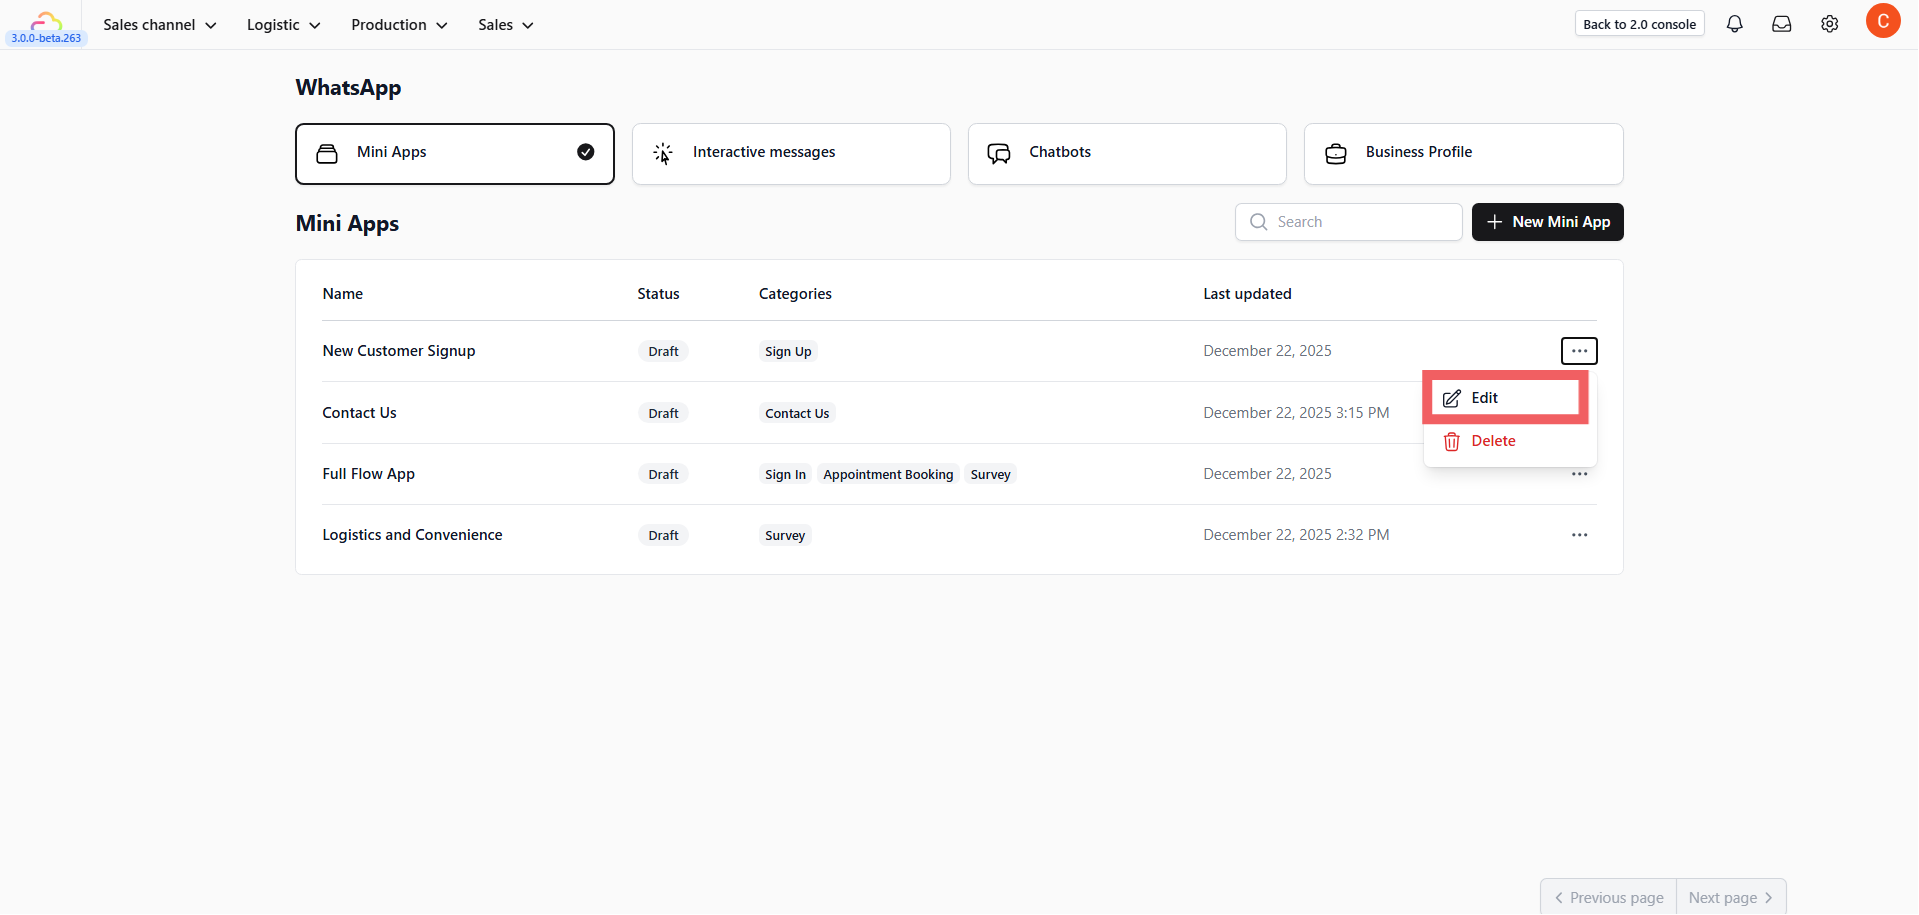Click the Appointment Booking category tag

coord(888,474)
